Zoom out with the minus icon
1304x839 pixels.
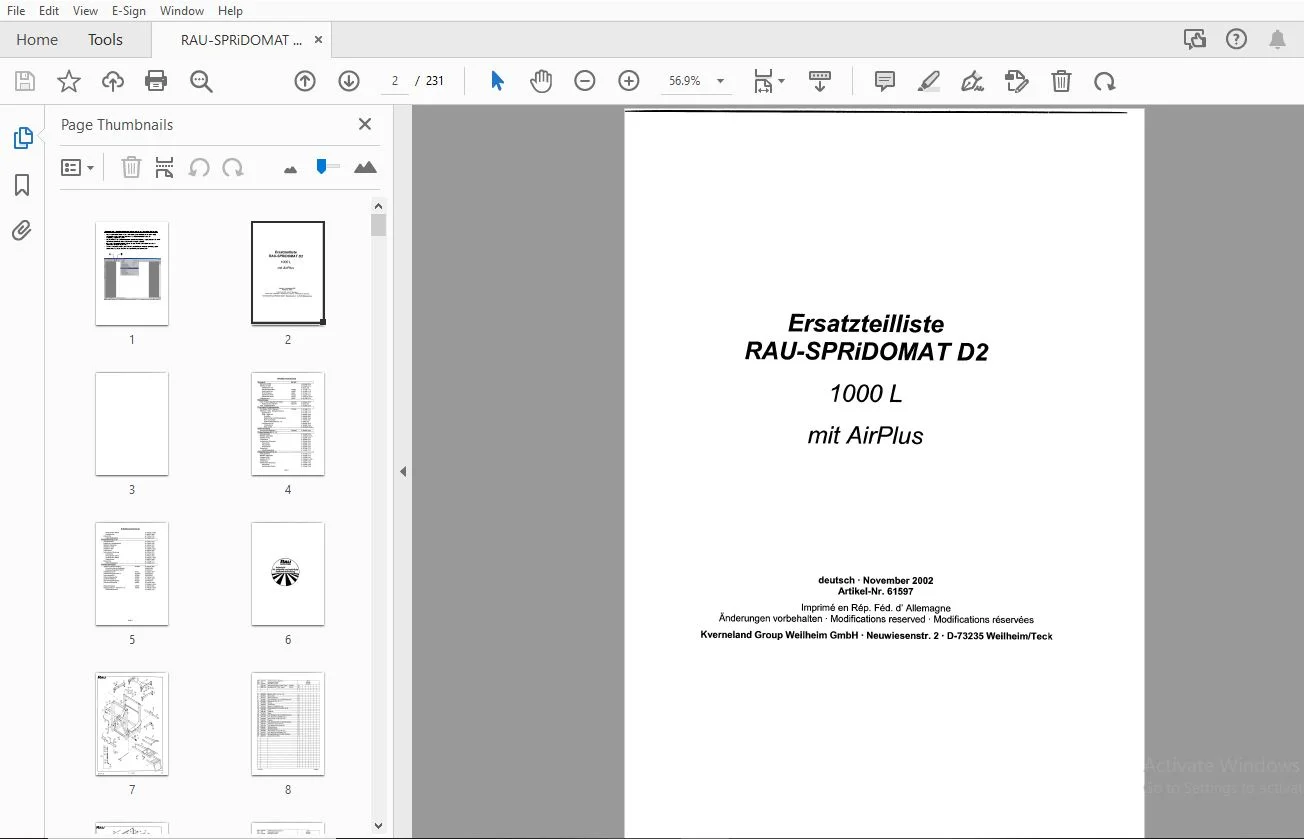(x=585, y=81)
